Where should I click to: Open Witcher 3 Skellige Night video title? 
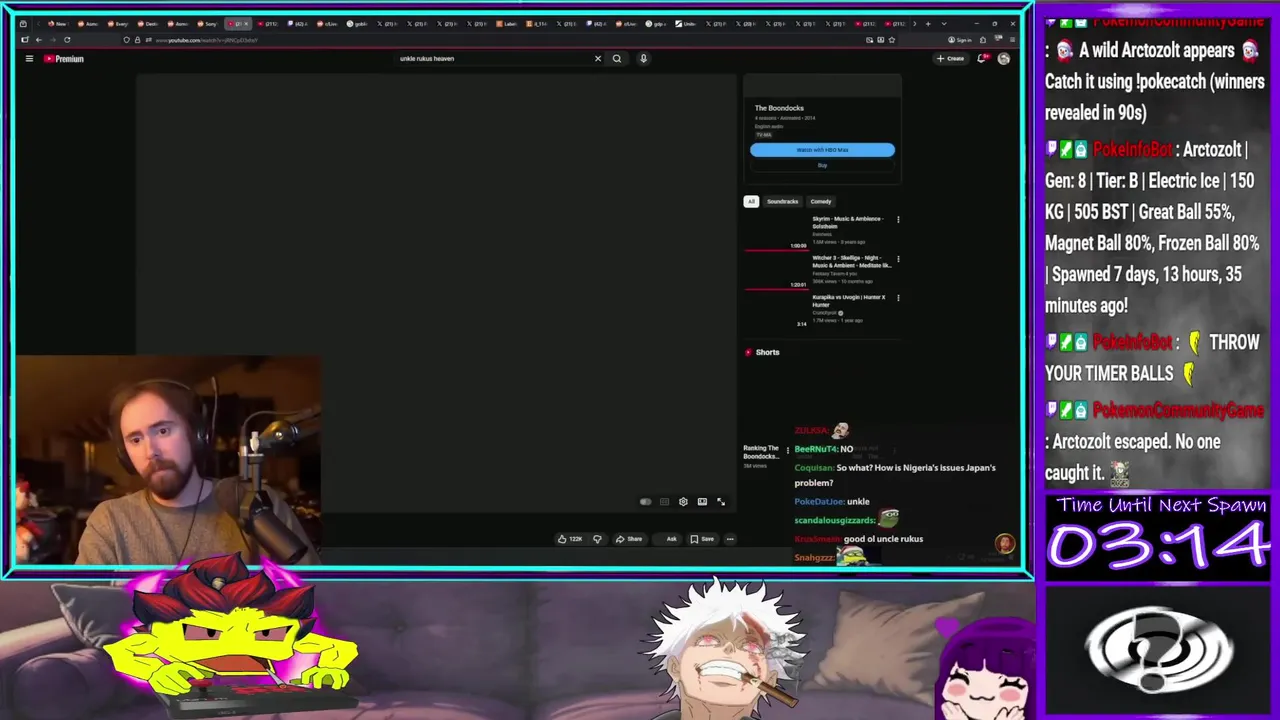(x=851, y=261)
